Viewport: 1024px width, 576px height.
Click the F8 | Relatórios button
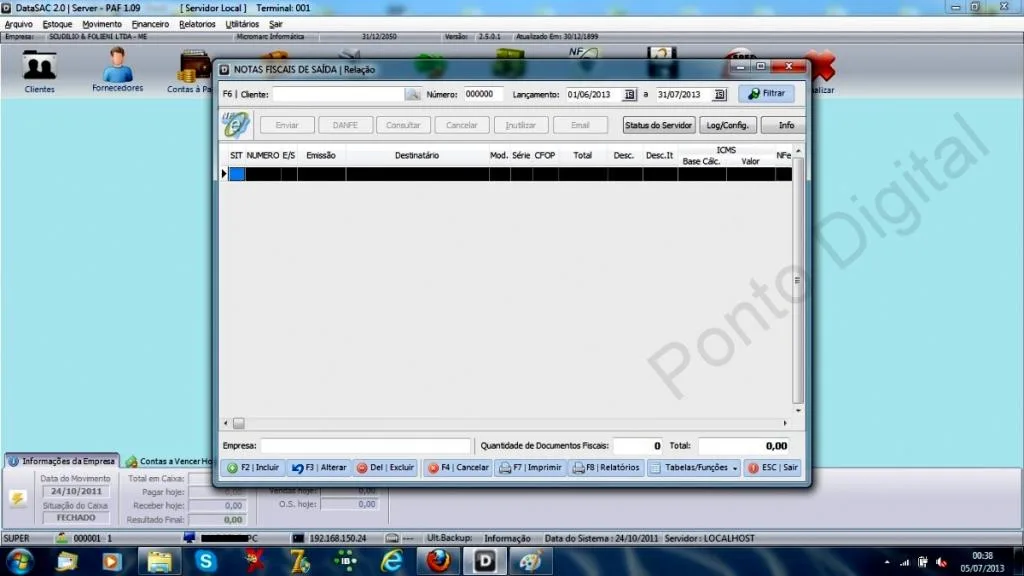click(x=606, y=468)
